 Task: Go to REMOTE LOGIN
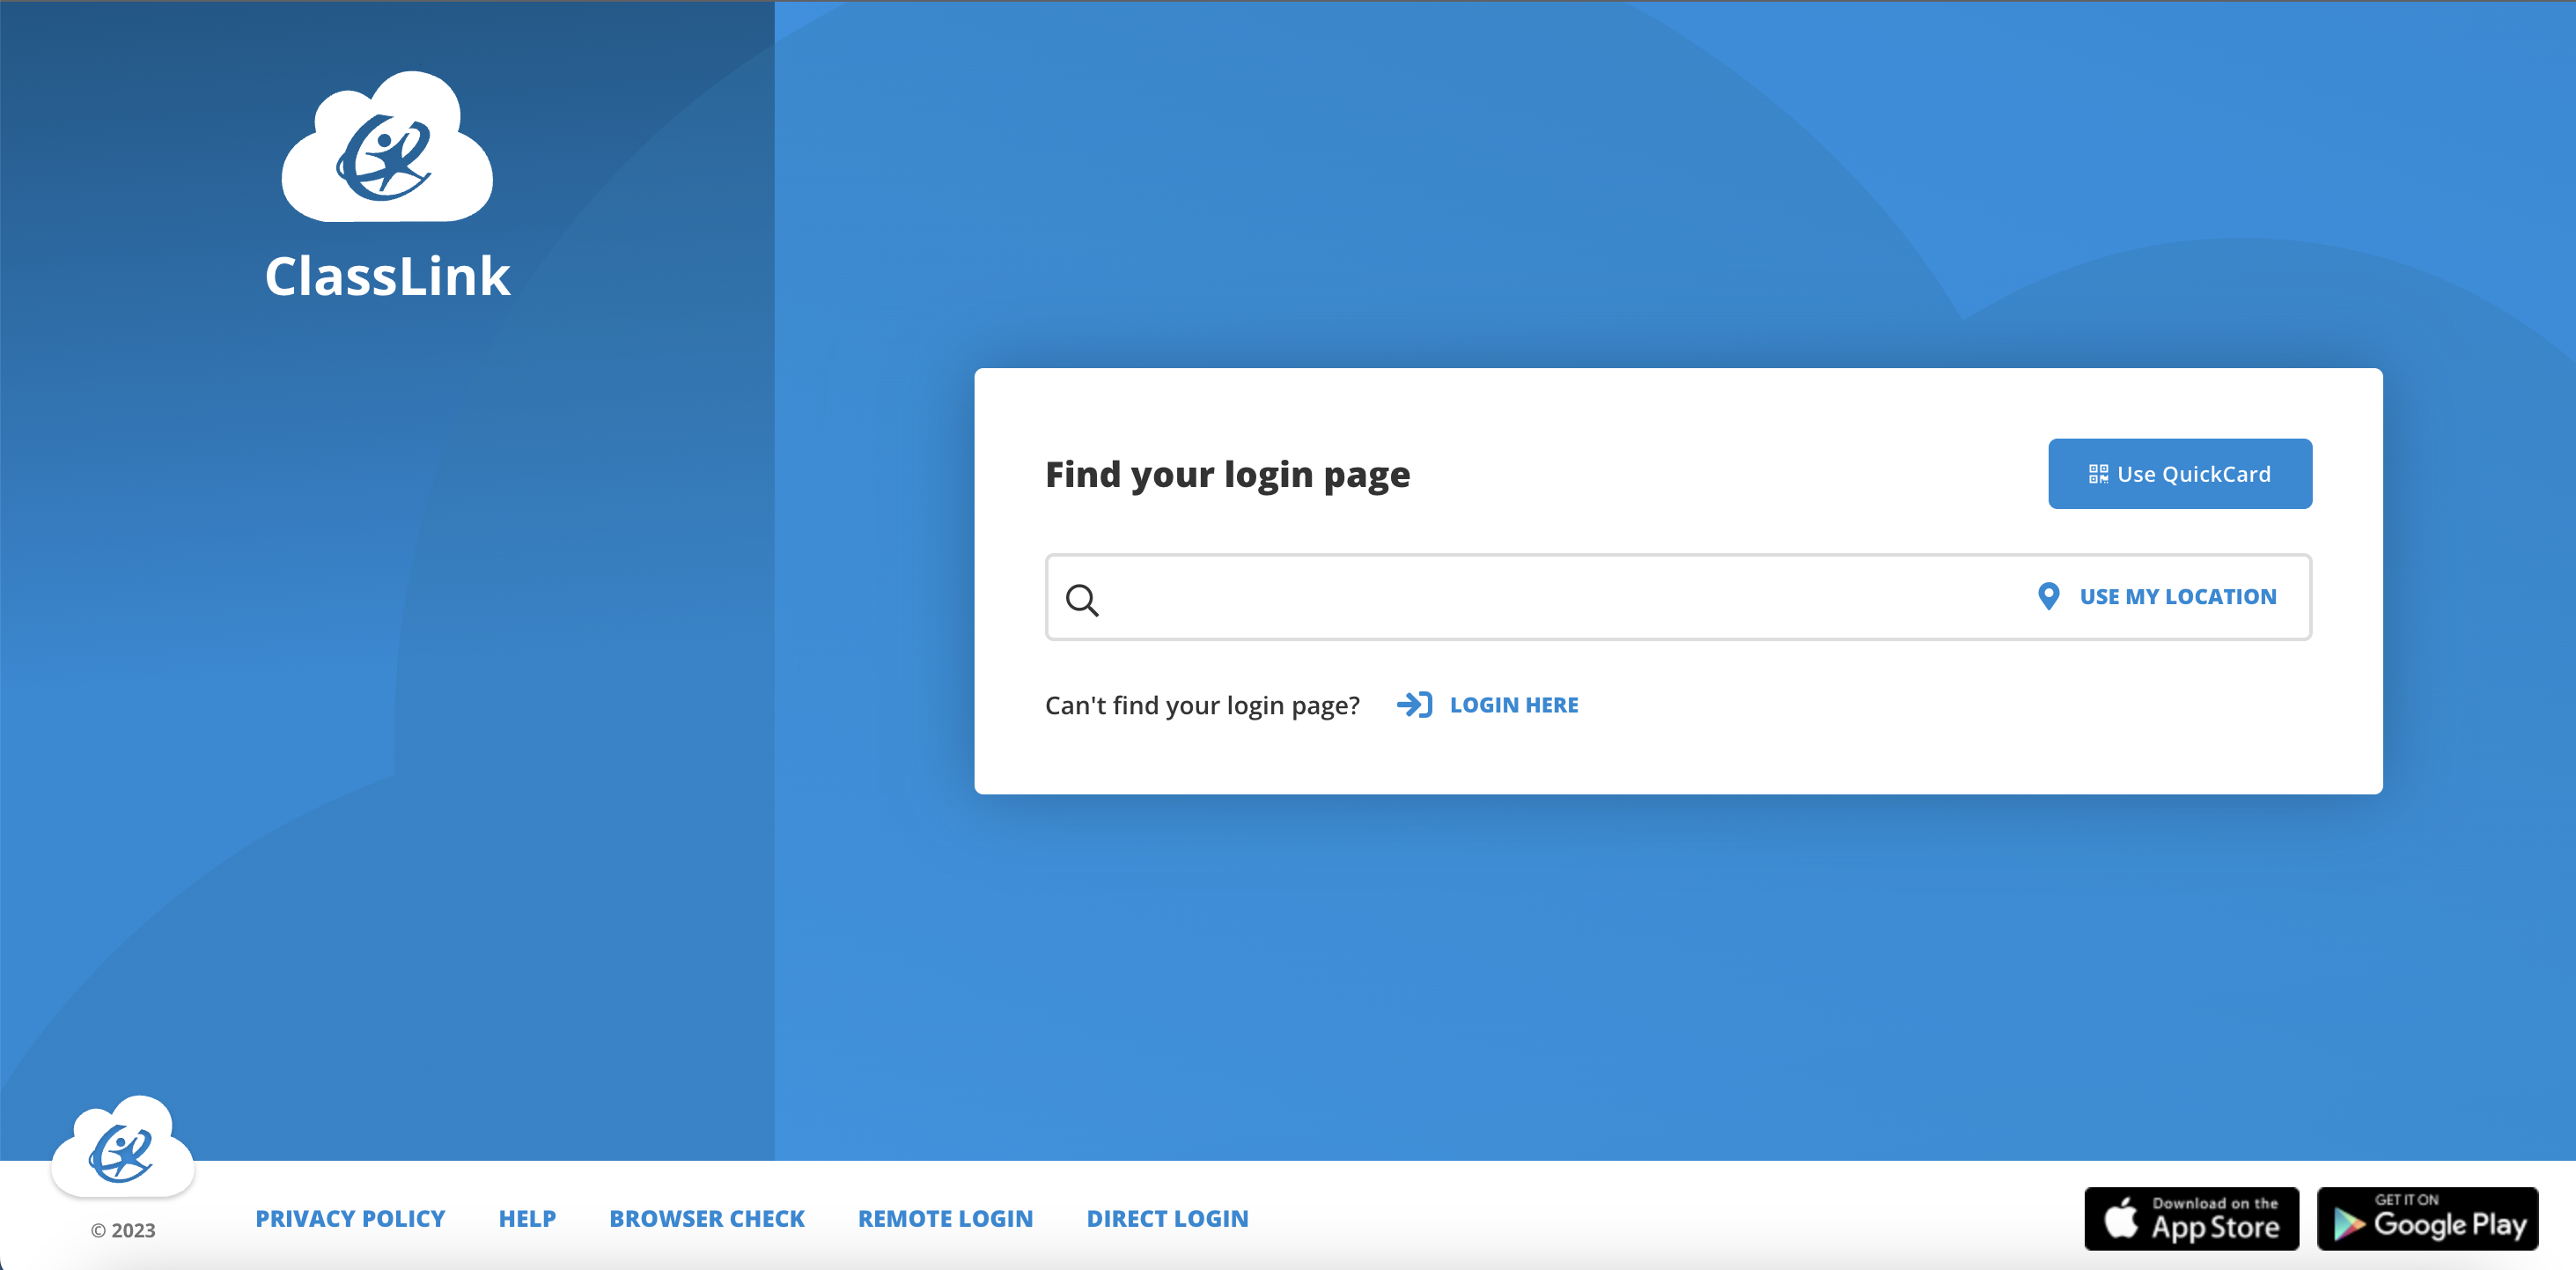click(945, 1218)
